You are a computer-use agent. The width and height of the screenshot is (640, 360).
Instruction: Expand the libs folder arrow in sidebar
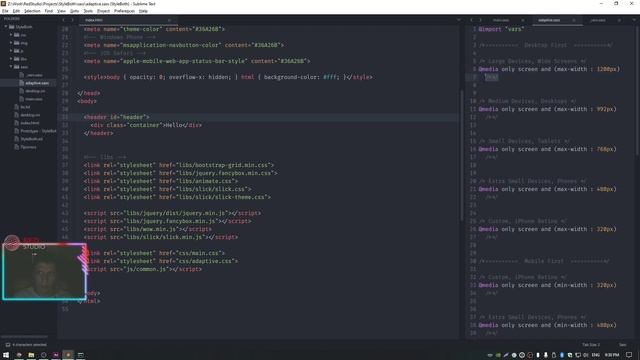tap(11, 59)
